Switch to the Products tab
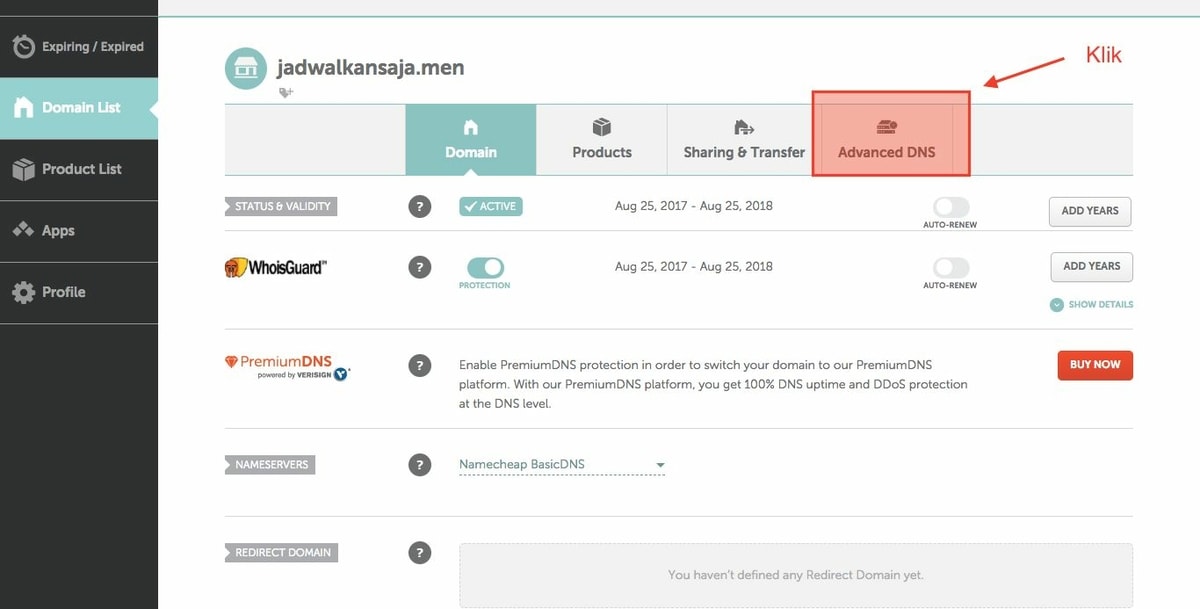Screen dimensions: 1200x609 pos(602,140)
